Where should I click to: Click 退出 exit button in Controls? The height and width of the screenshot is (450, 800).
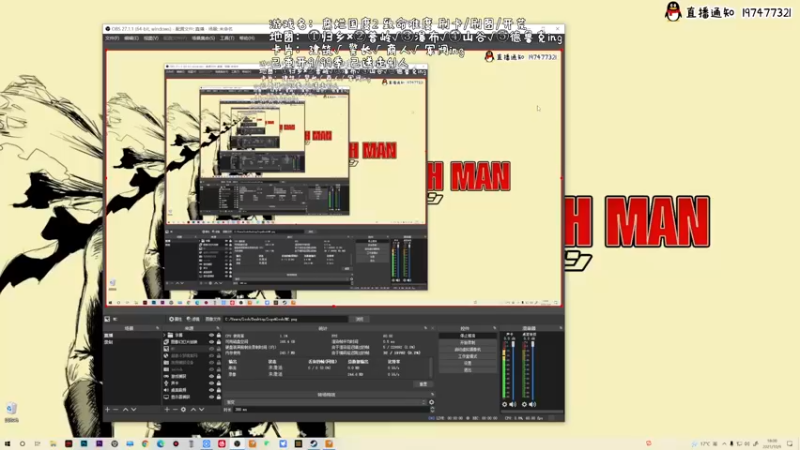click(468, 370)
